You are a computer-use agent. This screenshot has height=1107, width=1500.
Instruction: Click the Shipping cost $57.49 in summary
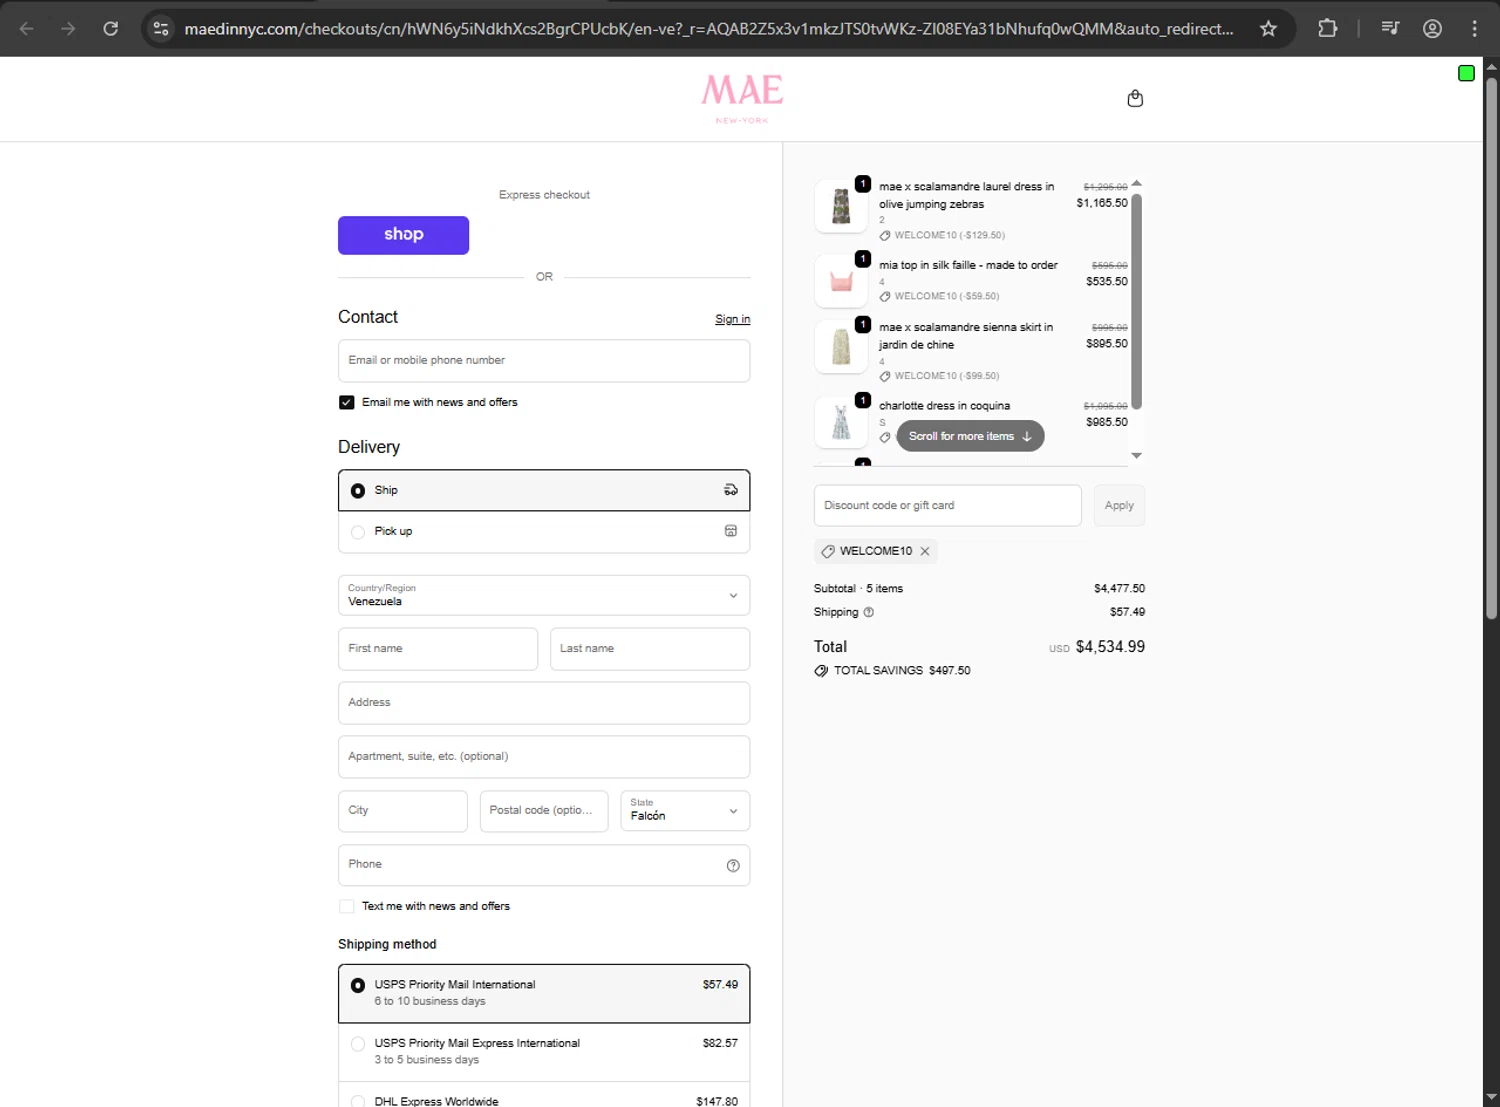pyautogui.click(x=1127, y=612)
